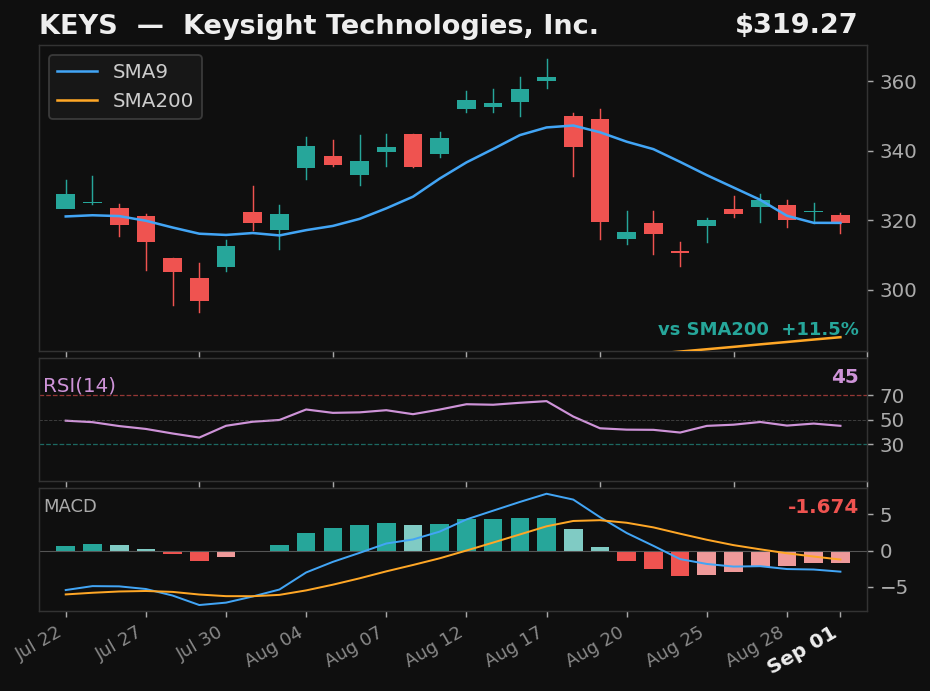Click the Aug 20 date label

tap(595, 647)
